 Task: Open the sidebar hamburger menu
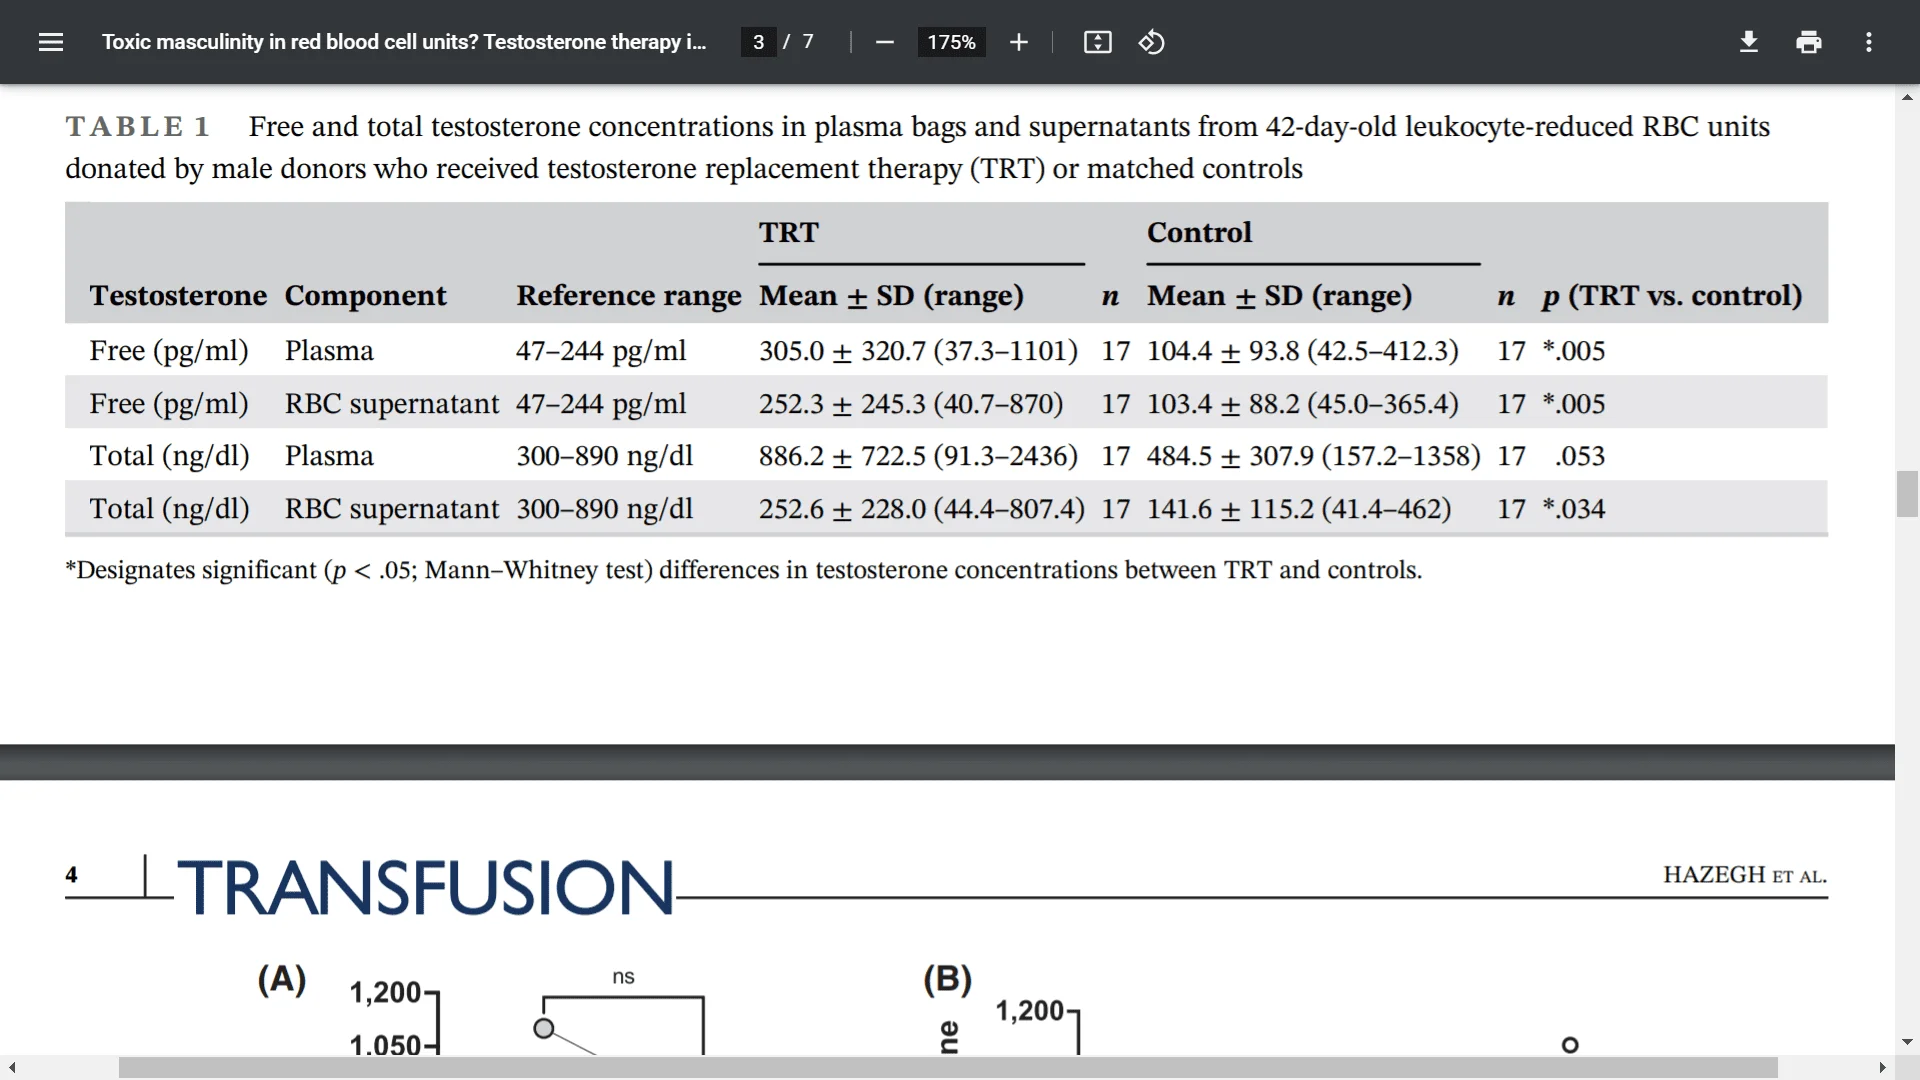[51, 42]
